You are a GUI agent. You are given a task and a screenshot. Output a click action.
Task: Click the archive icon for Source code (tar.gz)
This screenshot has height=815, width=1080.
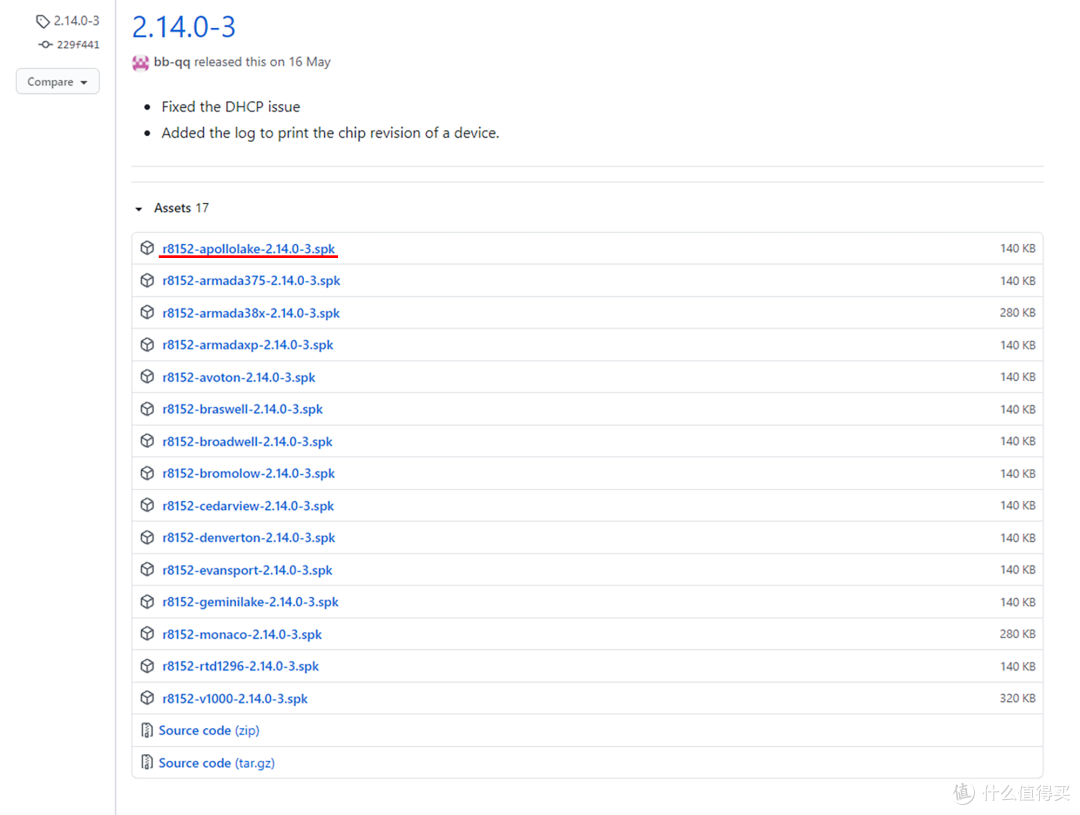147,763
